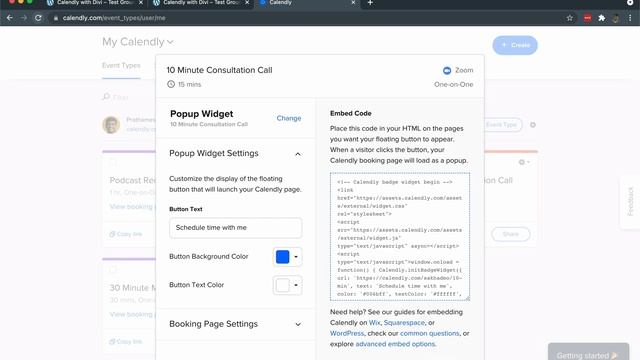Open the browser profile avatar
Screen dimensions: 640x360
pyautogui.click(x=616, y=18)
